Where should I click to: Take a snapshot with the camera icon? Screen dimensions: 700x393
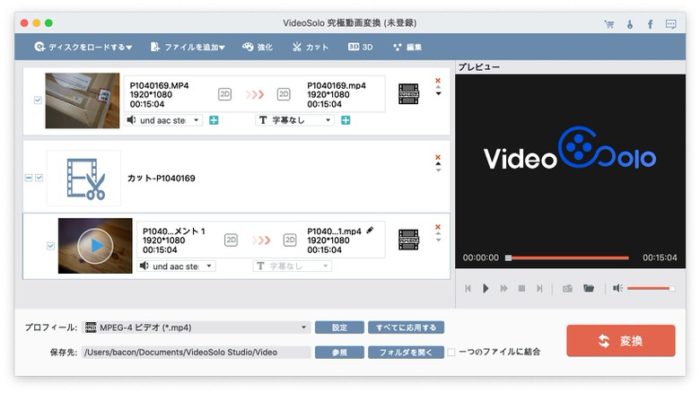(567, 288)
